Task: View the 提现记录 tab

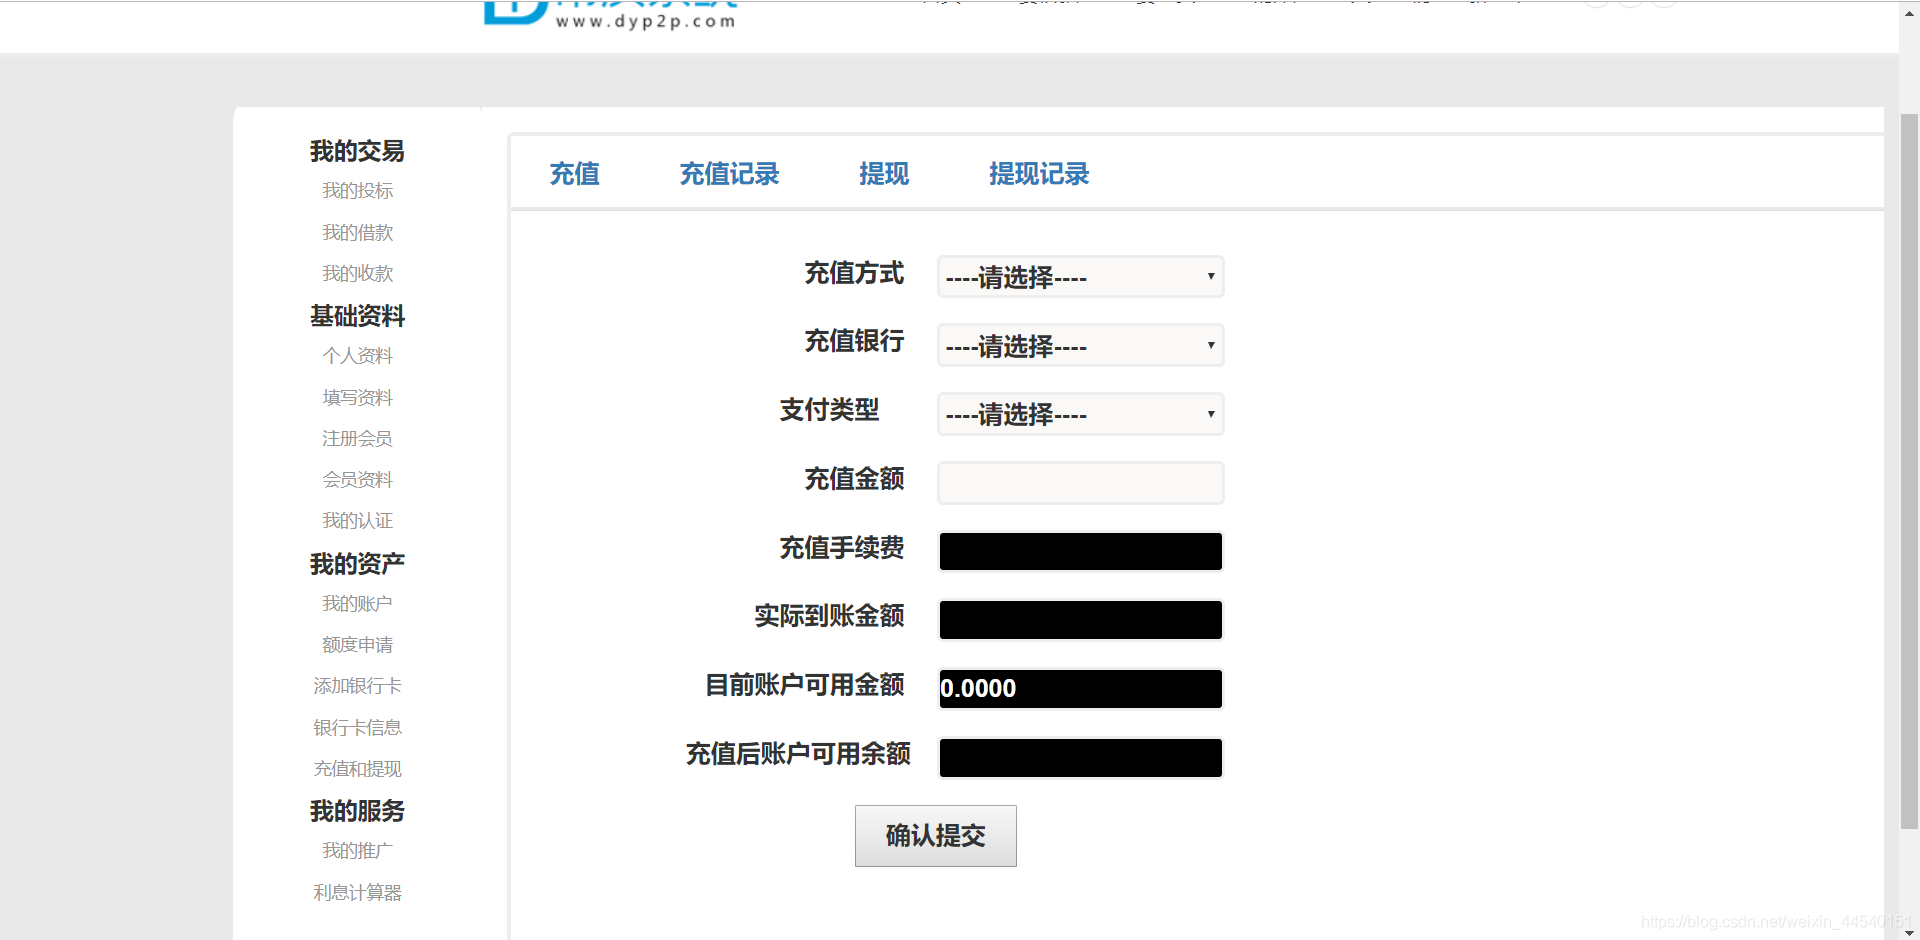Action: point(1039,174)
